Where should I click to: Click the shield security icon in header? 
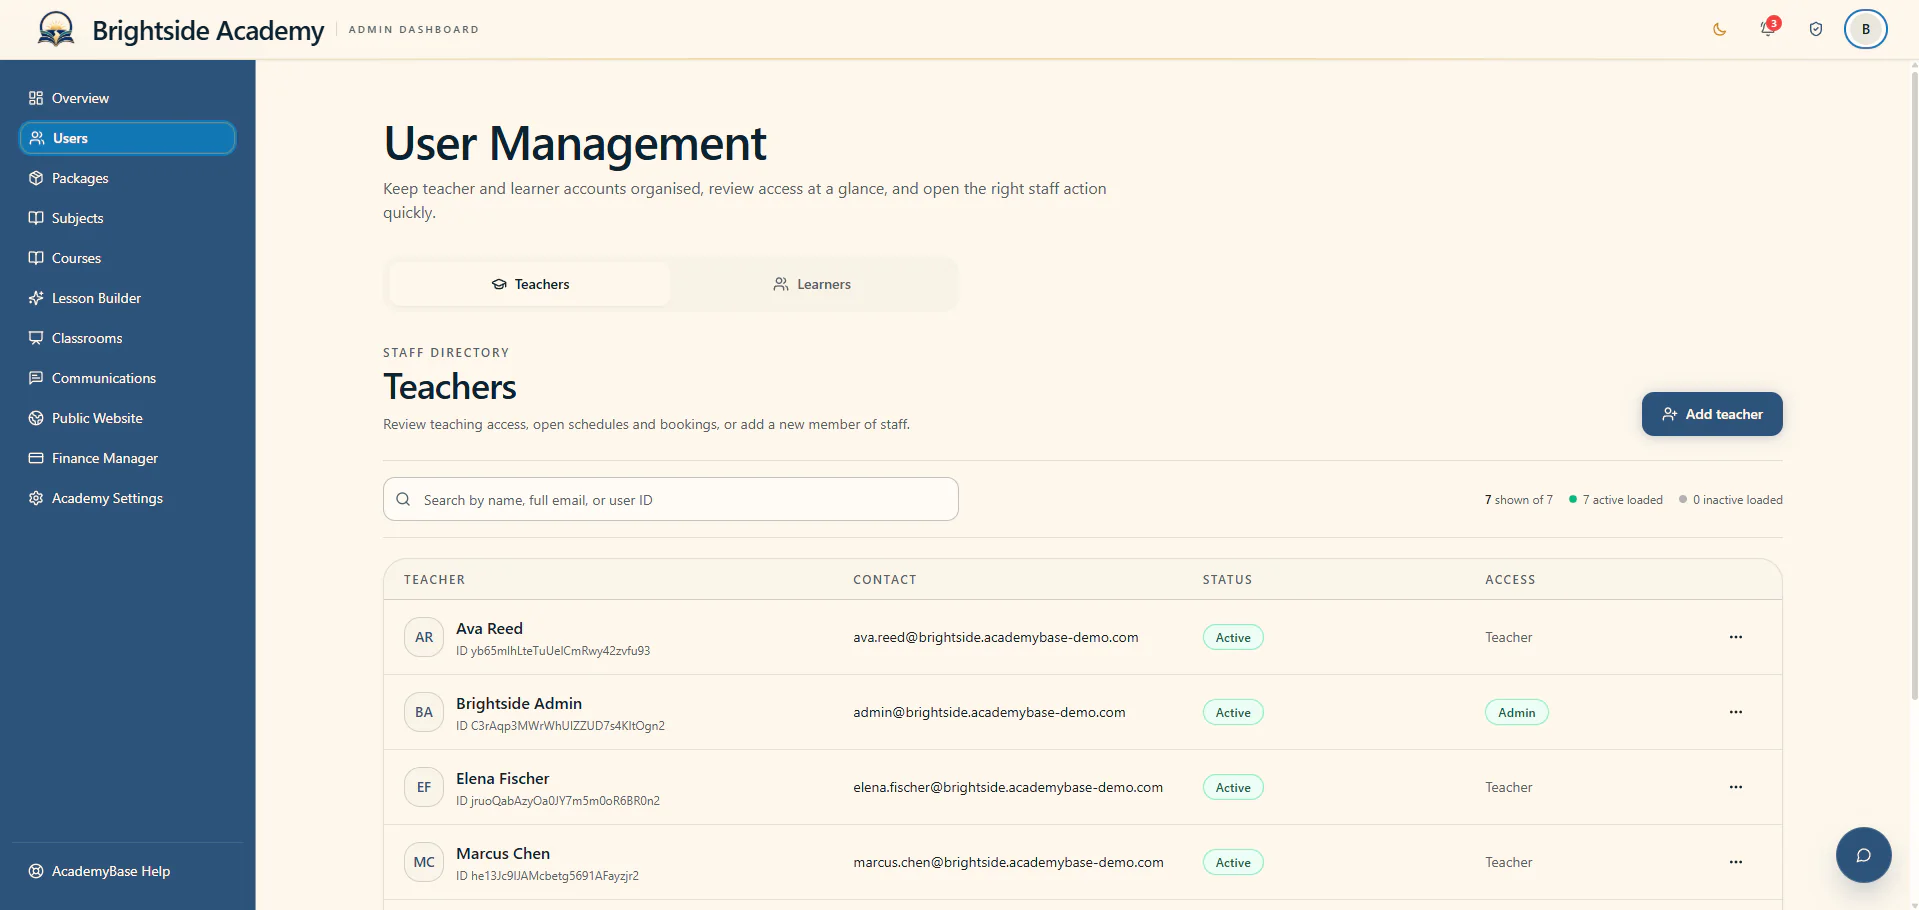tap(1816, 29)
